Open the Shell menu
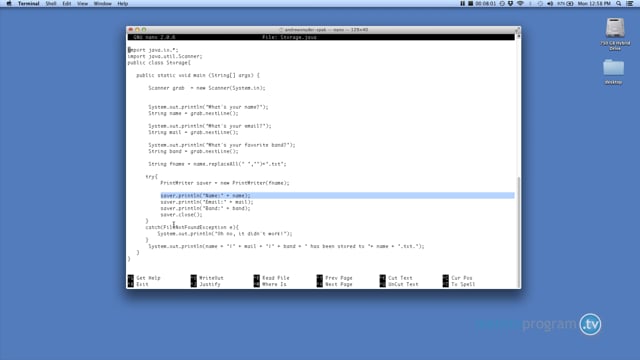 click(x=51, y=4)
